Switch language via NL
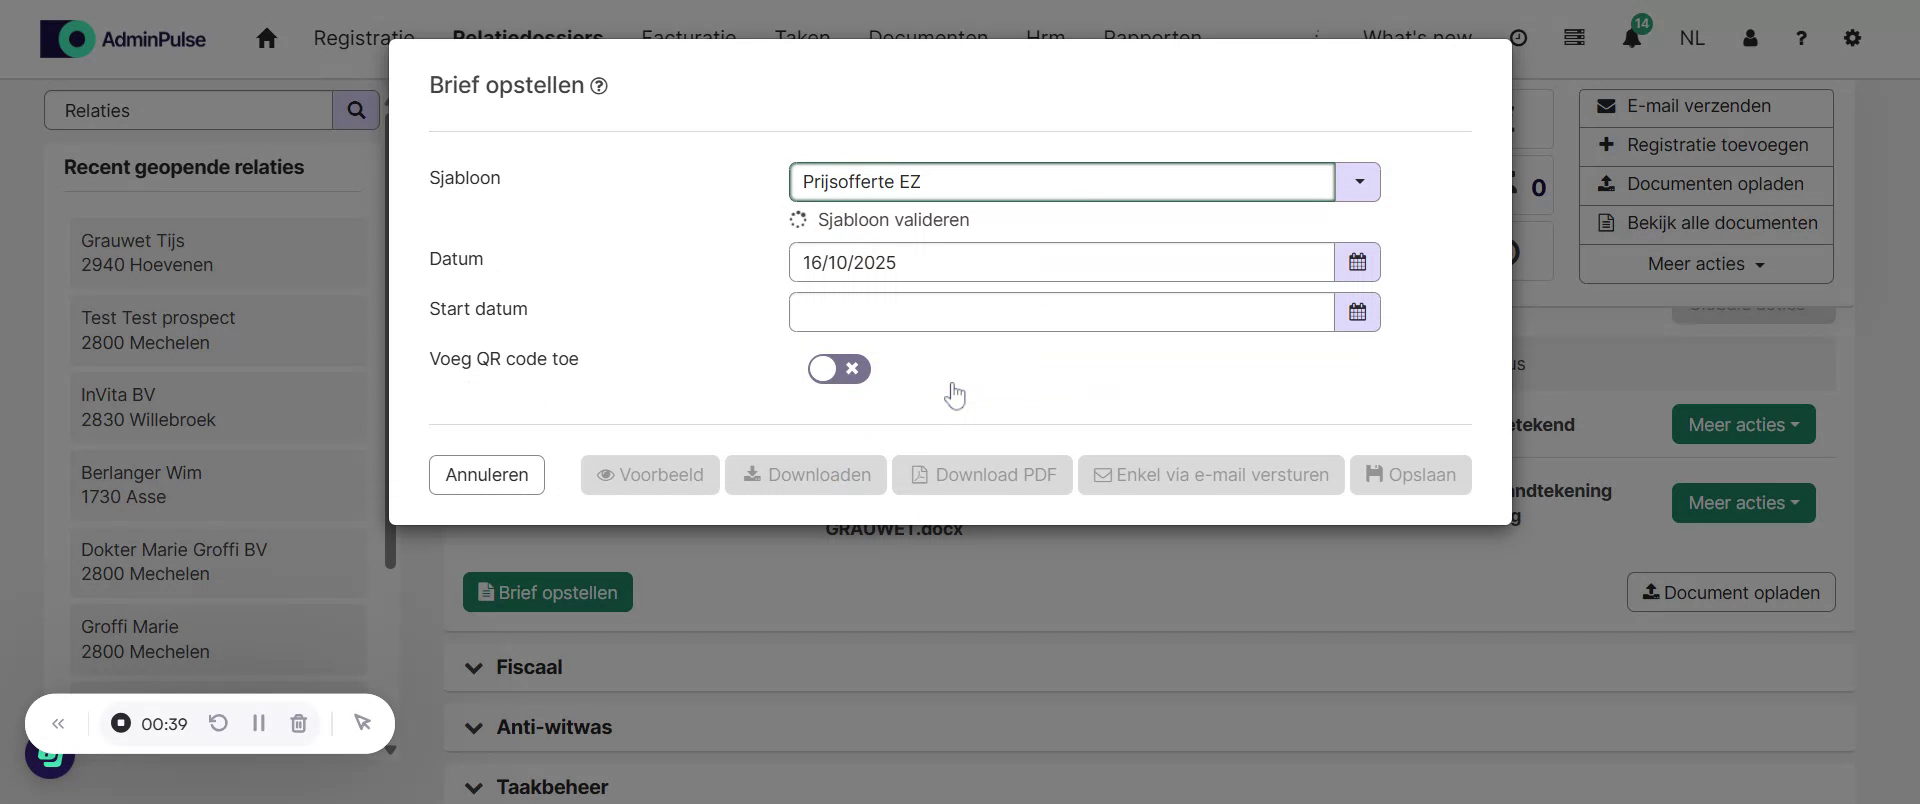Image resolution: width=1920 pixels, height=804 pixels. 1692,38
